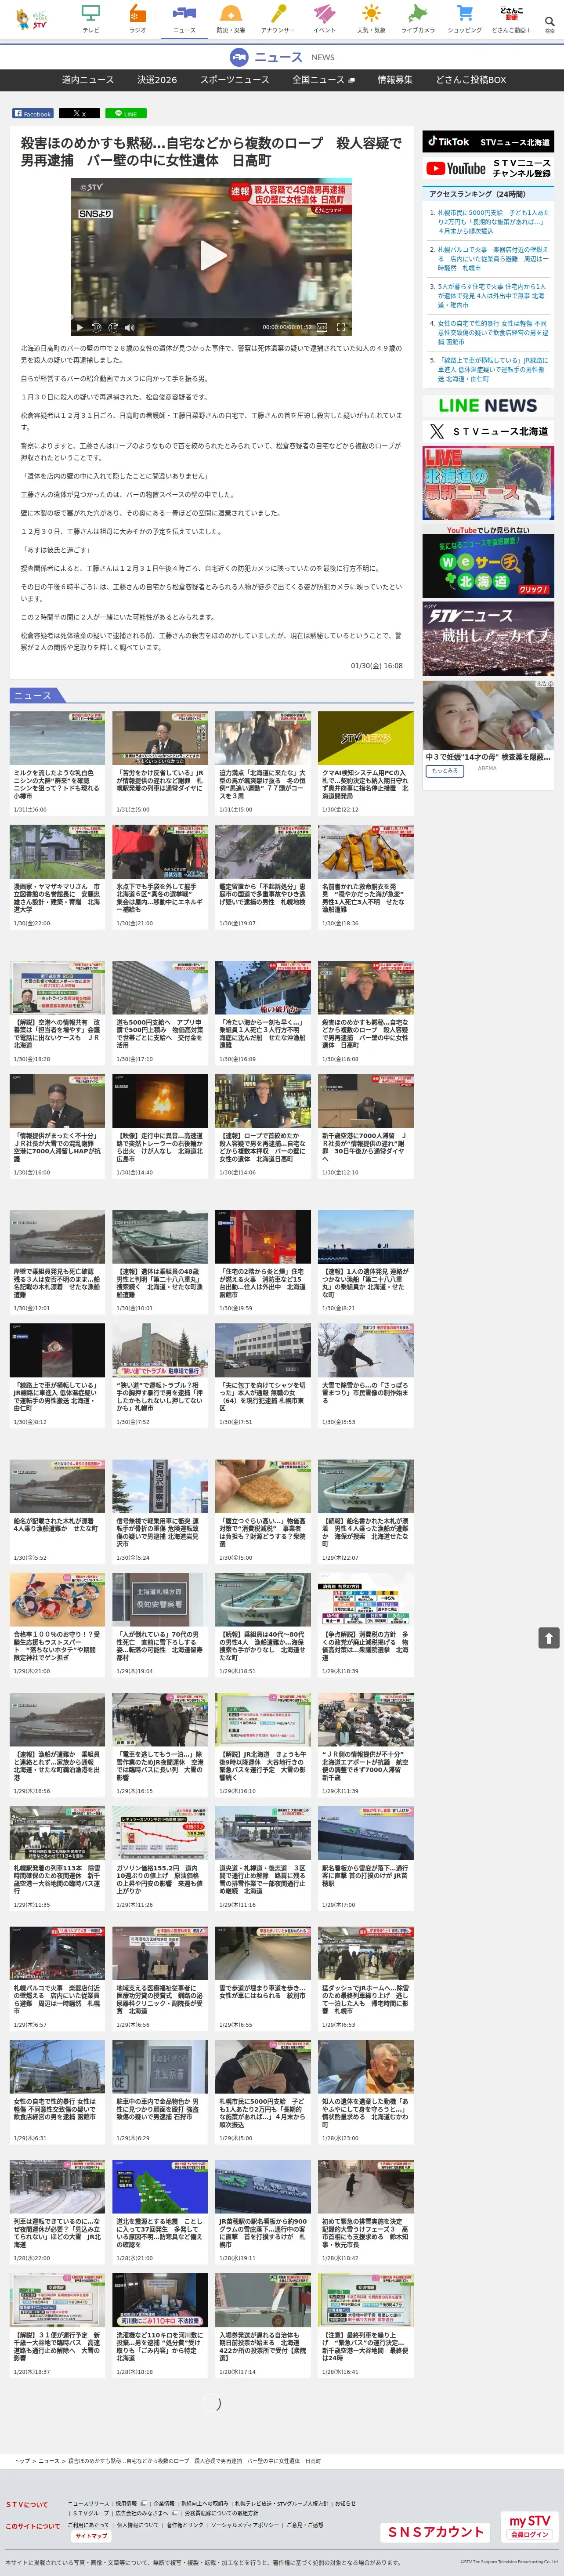Open the X STVニュース北海道 banner

pos(488,432)
